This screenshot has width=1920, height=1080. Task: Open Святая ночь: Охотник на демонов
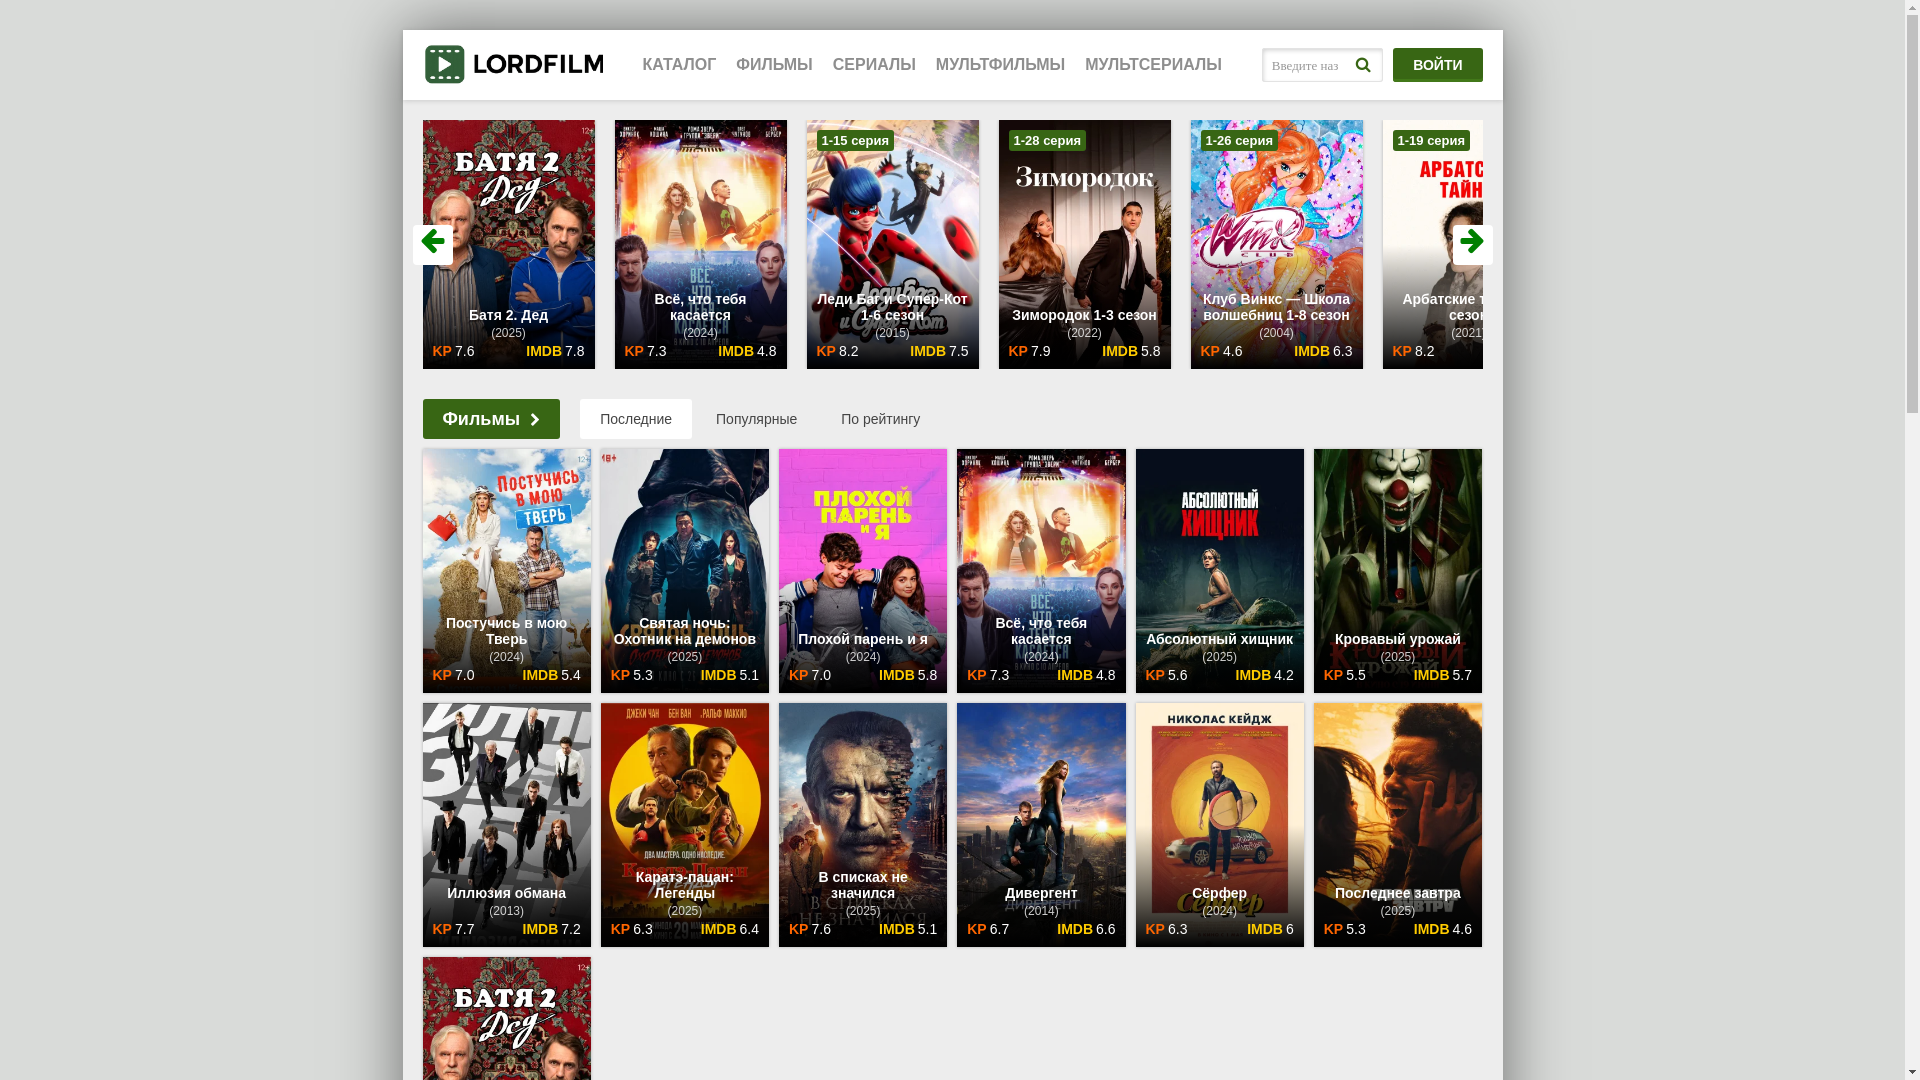click(x=684, y=570)
